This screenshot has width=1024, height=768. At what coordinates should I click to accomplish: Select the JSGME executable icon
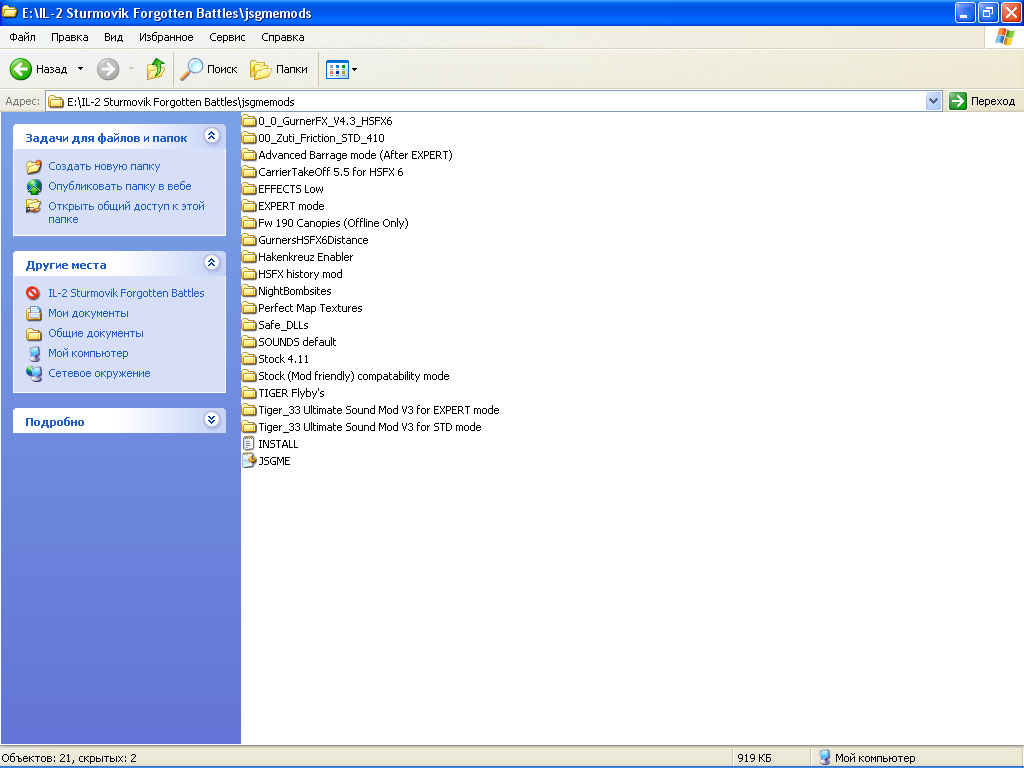click(249, 460)
